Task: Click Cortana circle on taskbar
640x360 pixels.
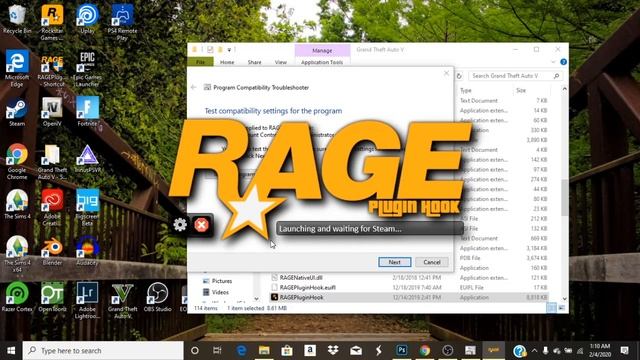Action: 195,350
